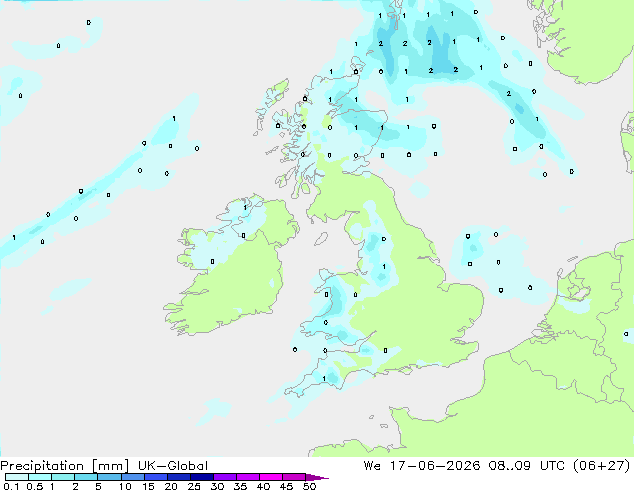Click the legend tick label "25"
Screen dimensions: 634x490
(x=194, y=486)
